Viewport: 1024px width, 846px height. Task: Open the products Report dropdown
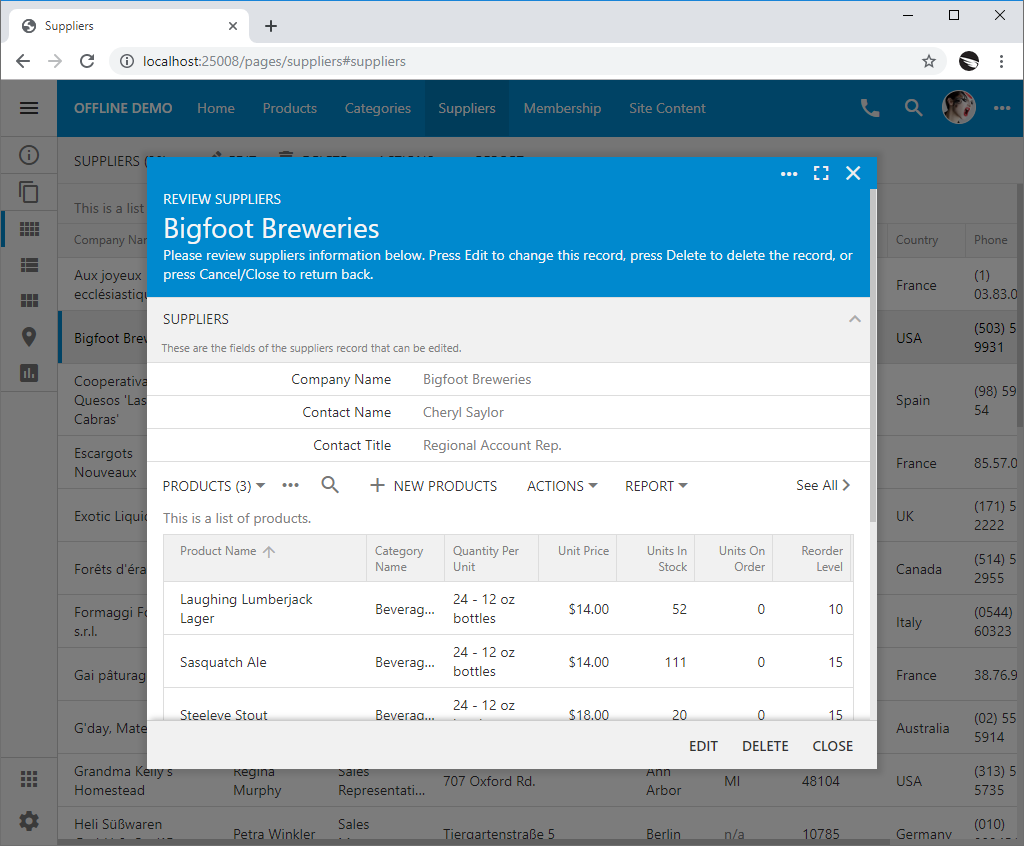click(x=656, y=486)
